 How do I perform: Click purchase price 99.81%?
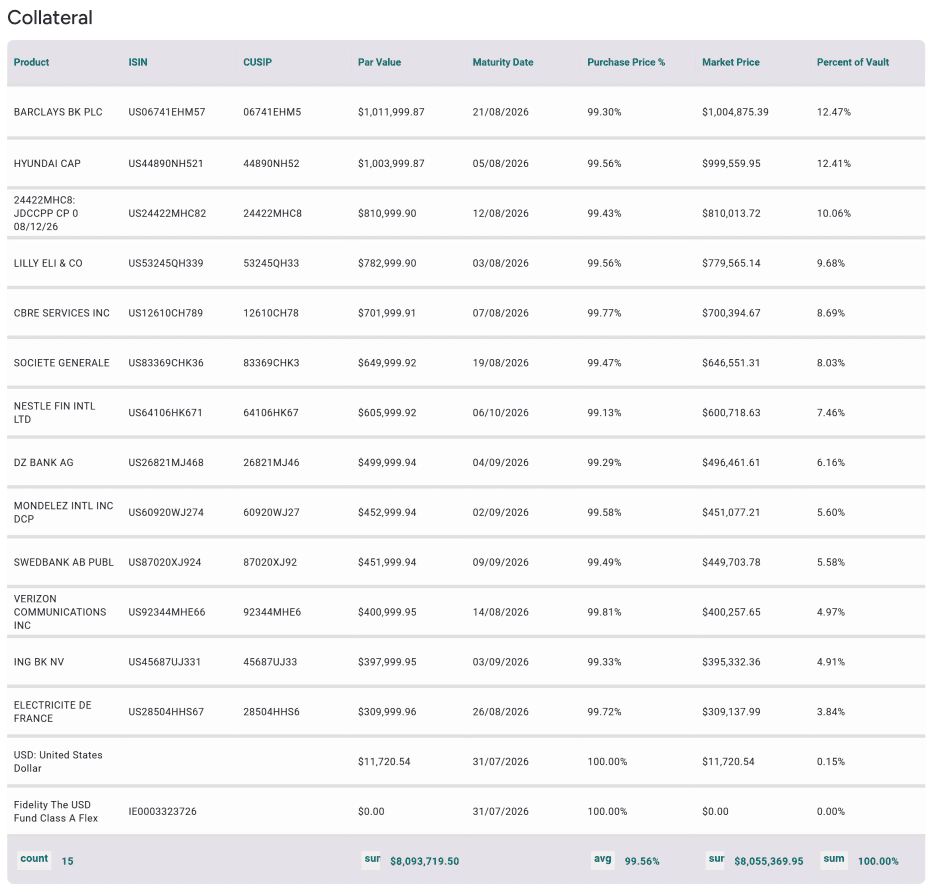click(x=604, y=612)
